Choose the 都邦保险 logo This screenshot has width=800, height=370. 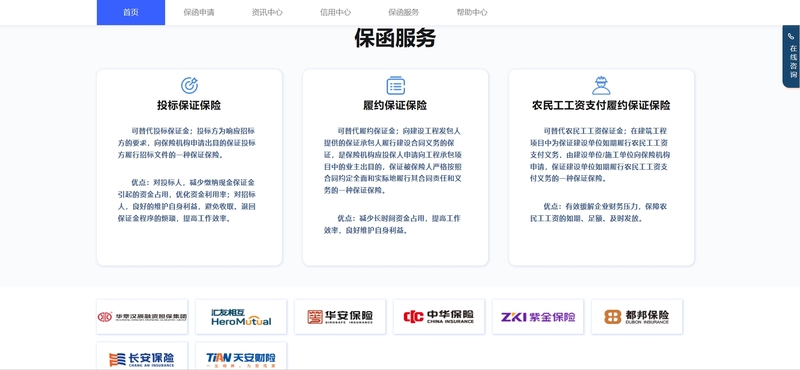pos(637,317)
